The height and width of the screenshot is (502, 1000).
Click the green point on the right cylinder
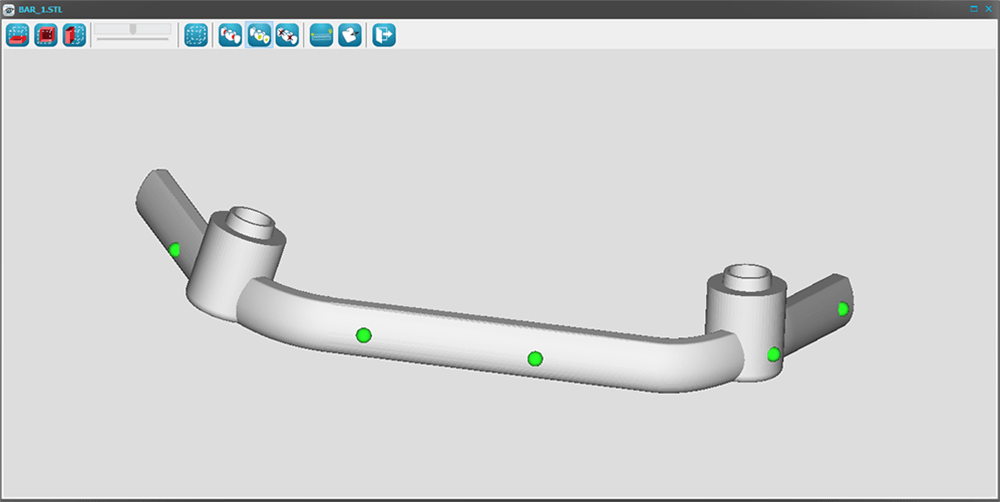click(774, 354)
